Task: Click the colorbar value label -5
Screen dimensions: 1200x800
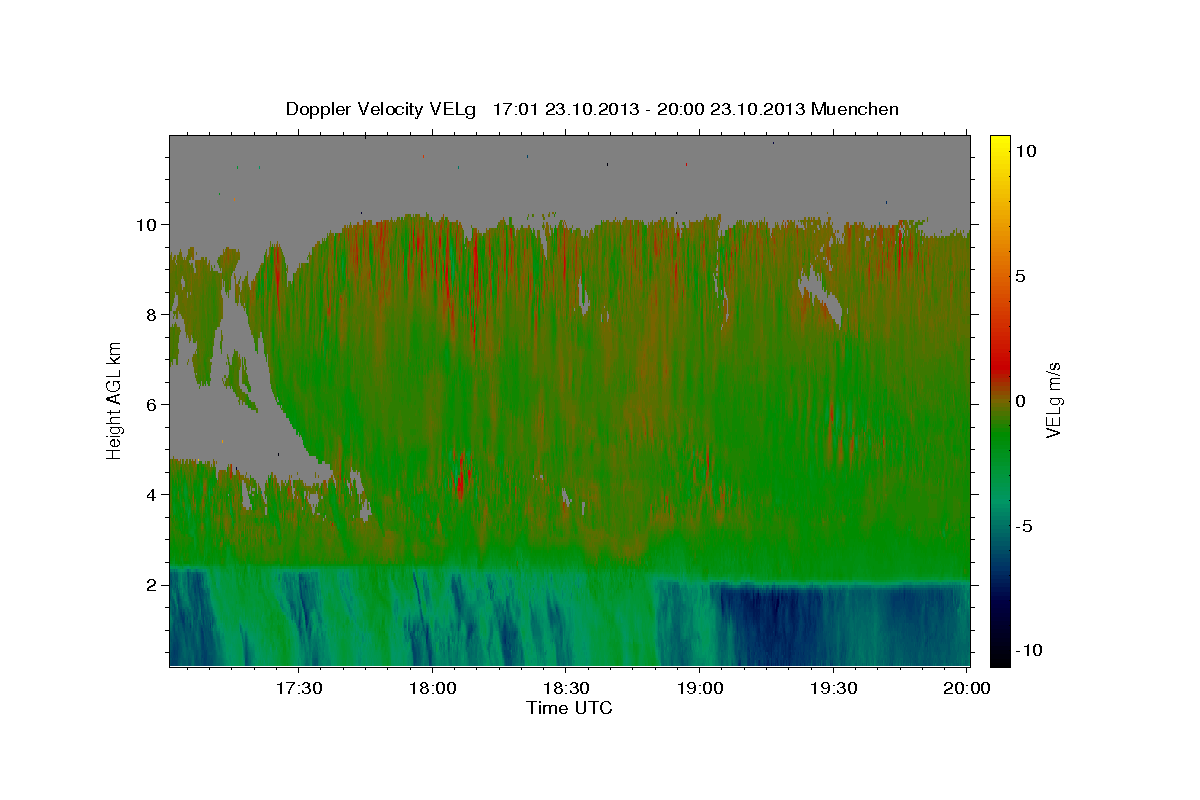Action: [x=1024, y=526]
